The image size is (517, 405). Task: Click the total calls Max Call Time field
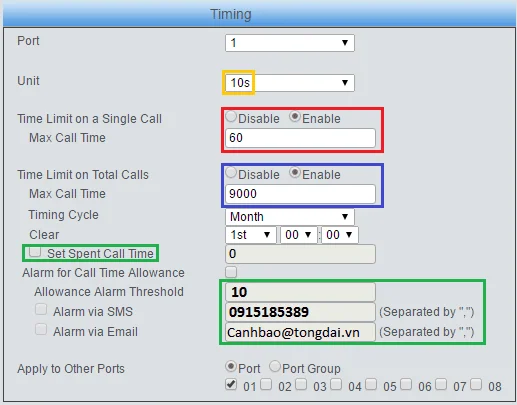[x=300, y=194]
